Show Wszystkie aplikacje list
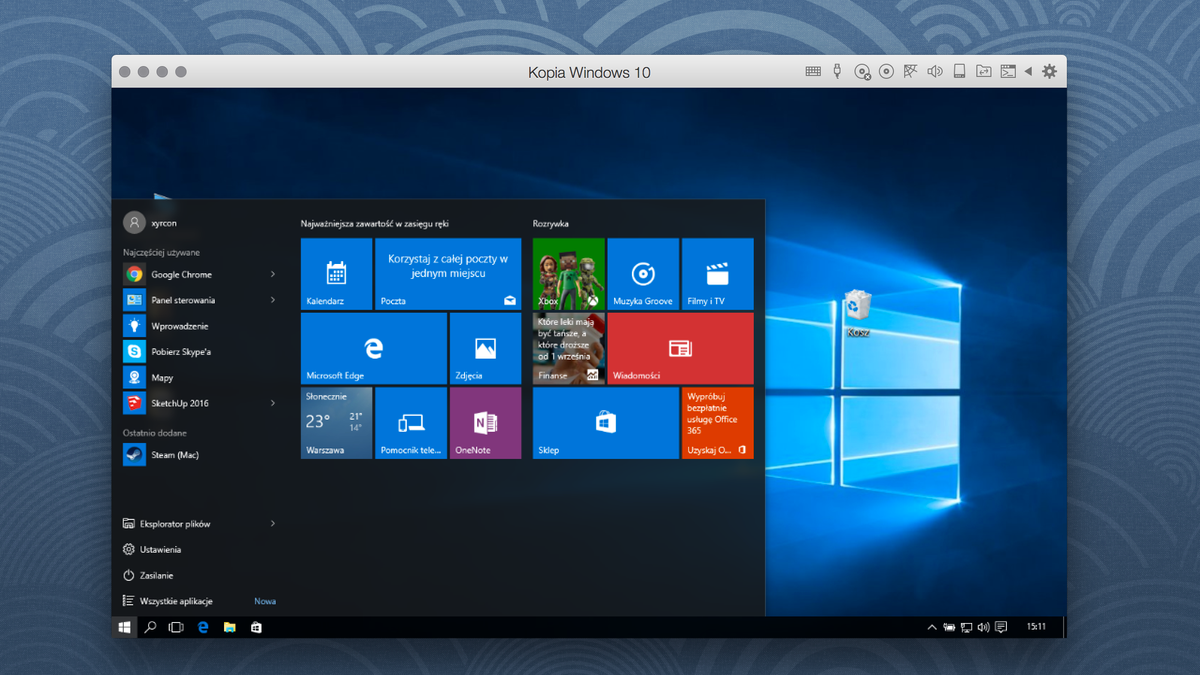Screen dimensions: 1200x675 (x=176, y=601)
